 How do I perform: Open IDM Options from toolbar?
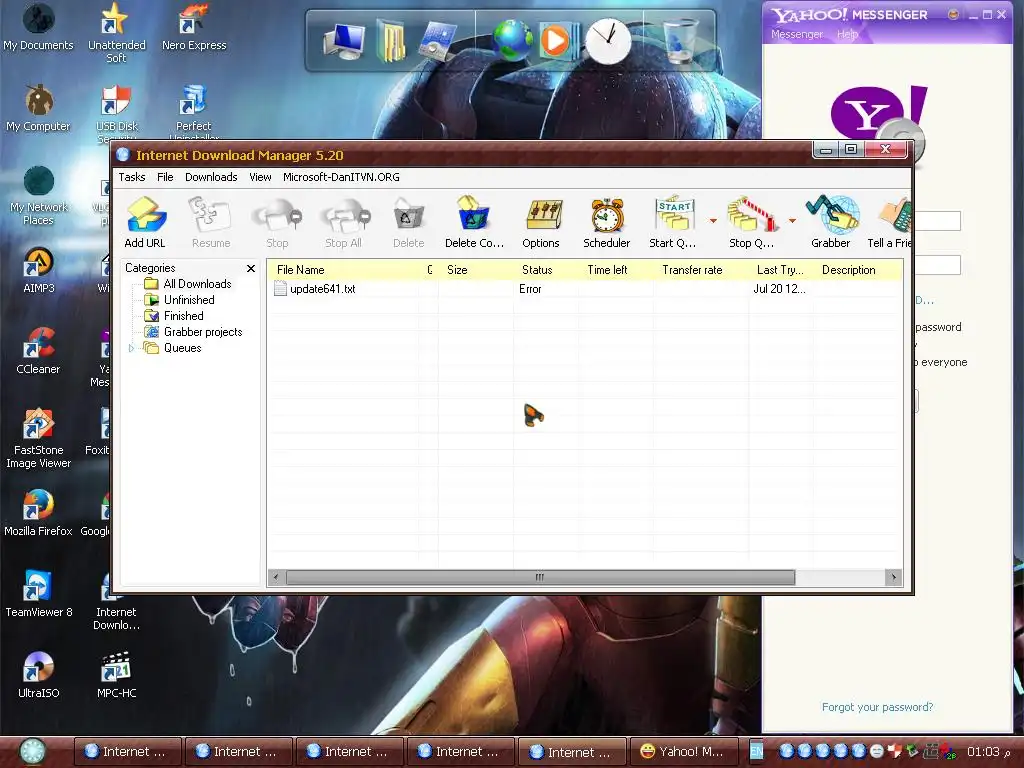[x=541, y=222]
